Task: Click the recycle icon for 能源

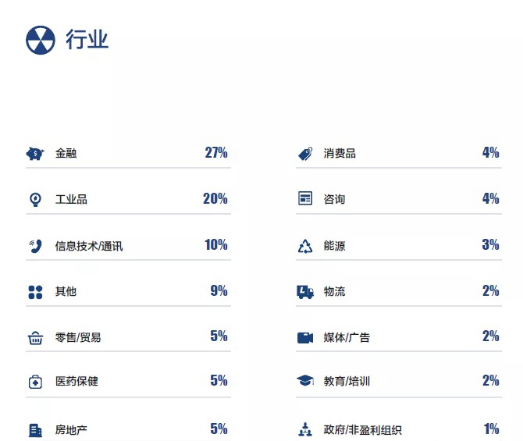Action: (x=305, y=246)
